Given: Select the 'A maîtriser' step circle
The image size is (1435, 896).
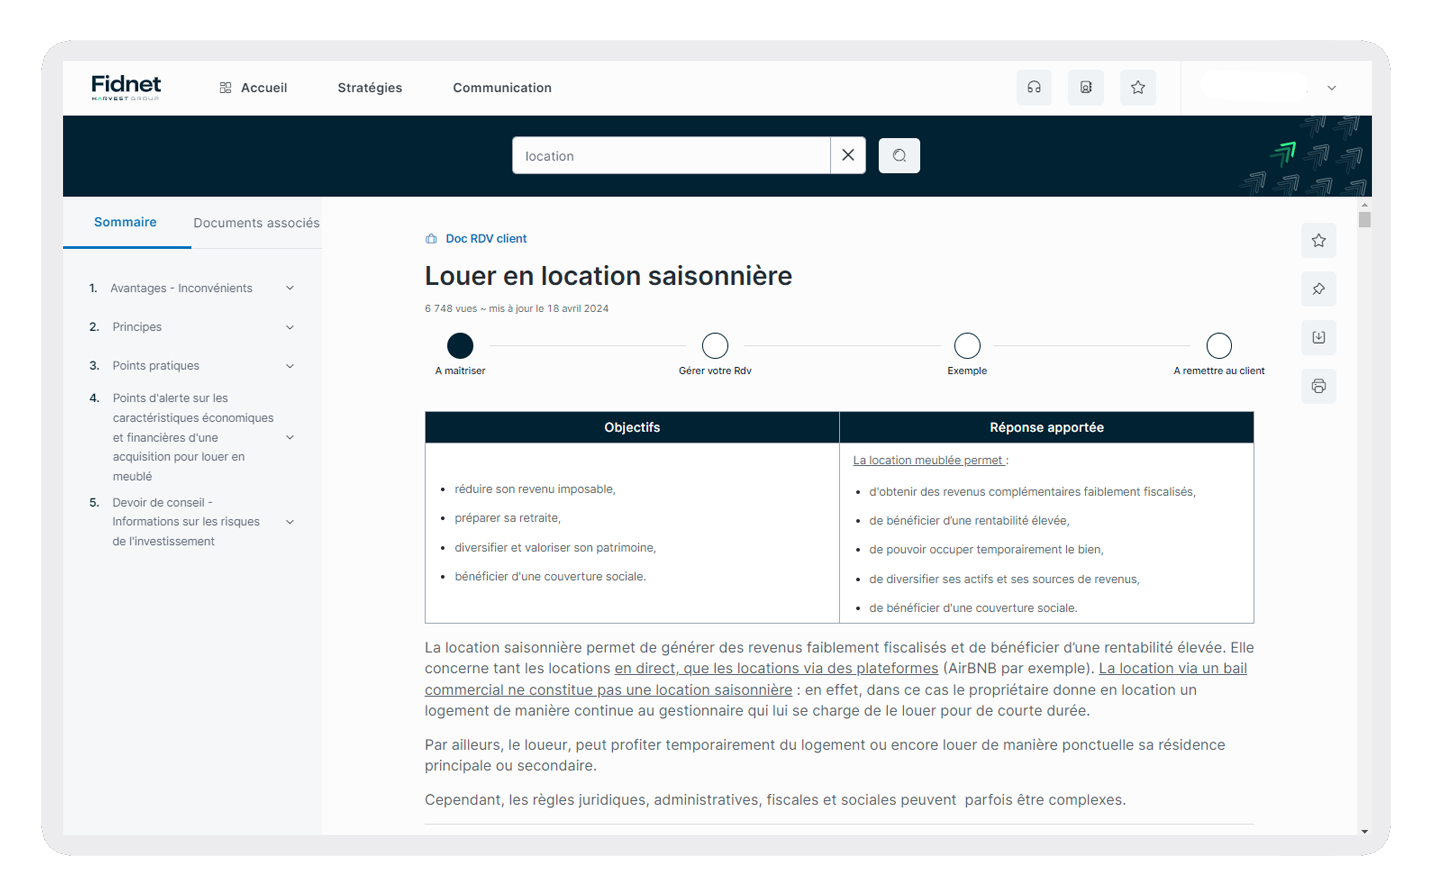Looking at the screenshot, I should (460, 345).
